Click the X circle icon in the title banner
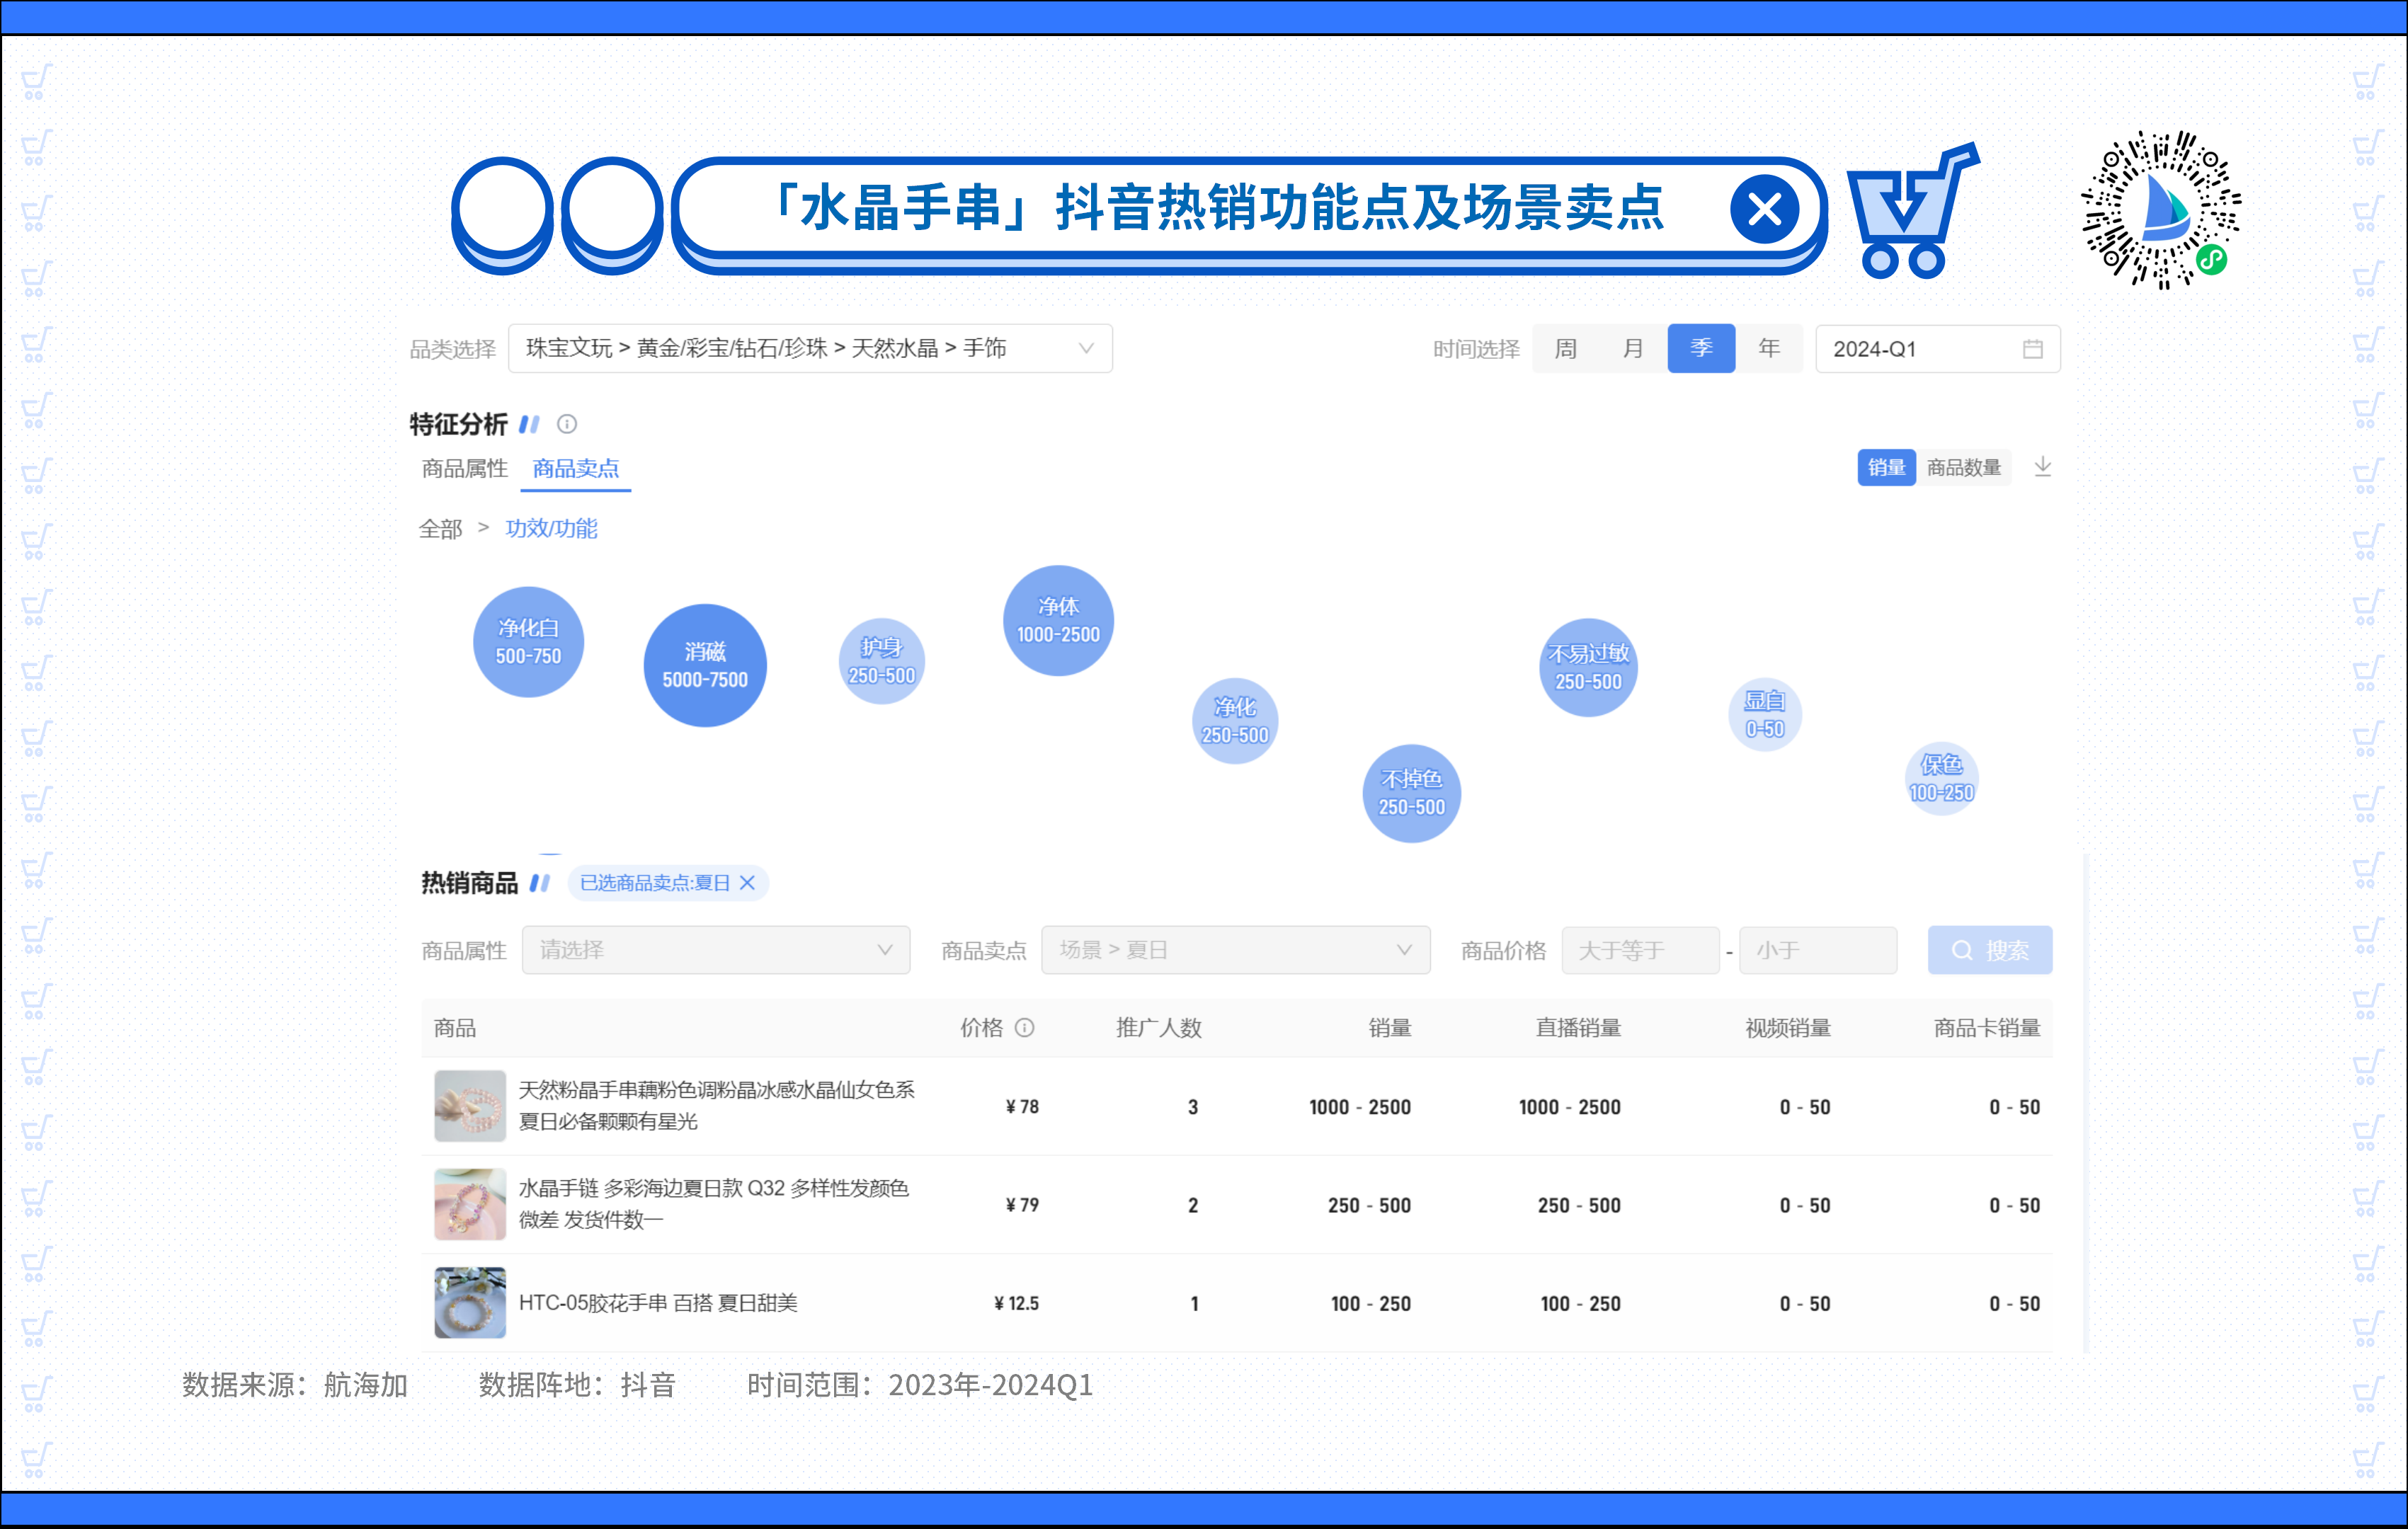This screenshot has width=2408, height=1529. coord(1764,210)
